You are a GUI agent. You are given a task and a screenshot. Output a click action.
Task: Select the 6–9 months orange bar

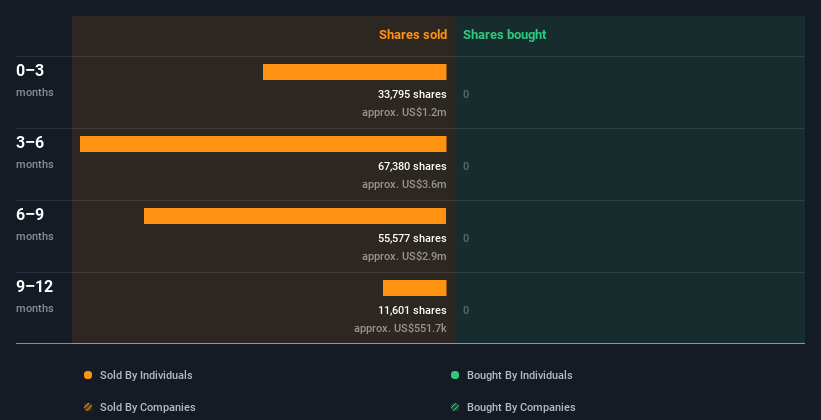click(295, 216)
